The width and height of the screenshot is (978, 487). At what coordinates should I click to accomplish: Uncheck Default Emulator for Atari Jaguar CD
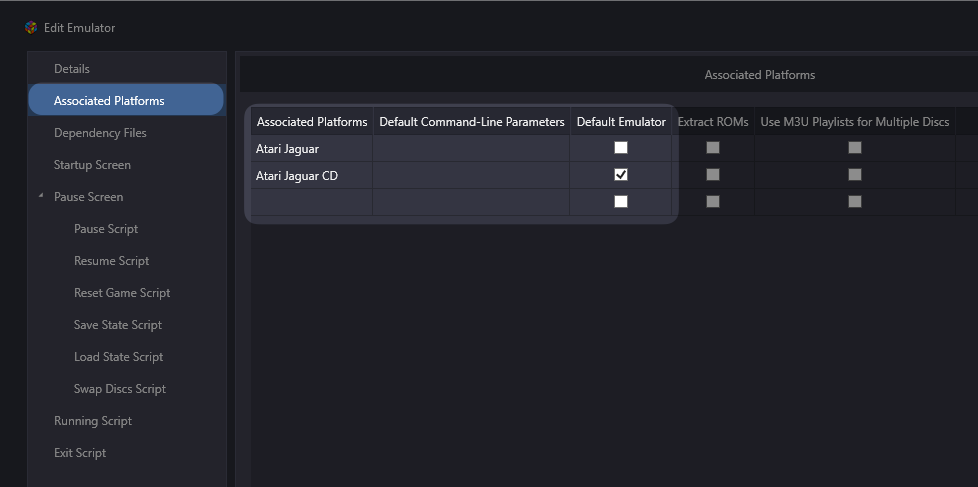tap(621, 175)
